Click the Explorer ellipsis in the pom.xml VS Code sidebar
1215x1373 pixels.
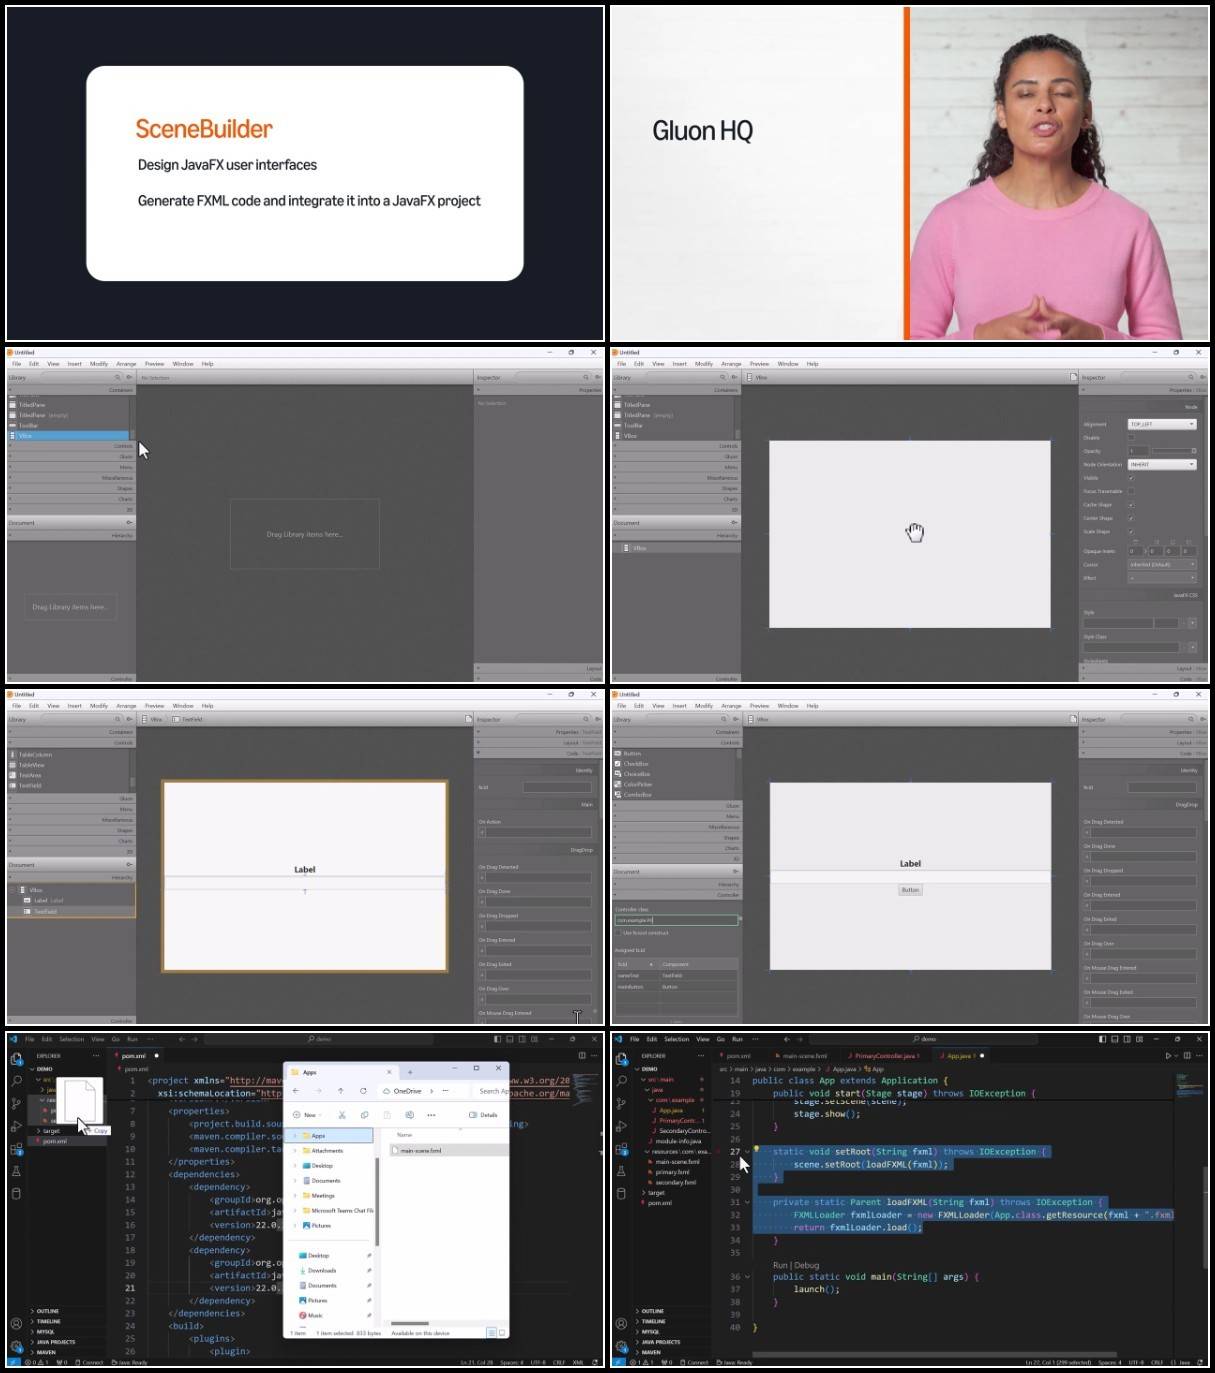pos(97,1055)
